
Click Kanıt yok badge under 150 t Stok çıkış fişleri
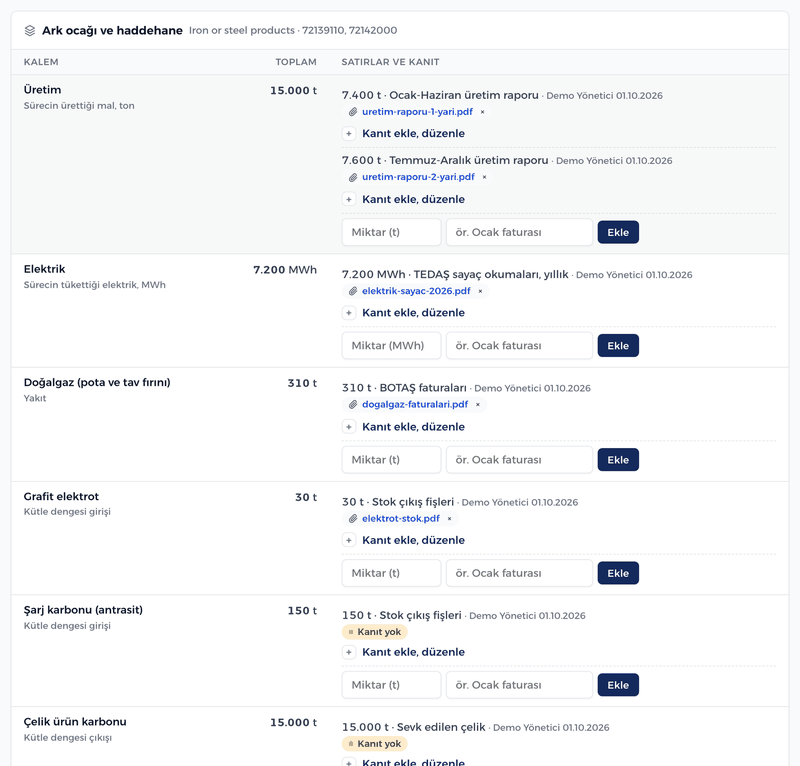tap(374, 632)
